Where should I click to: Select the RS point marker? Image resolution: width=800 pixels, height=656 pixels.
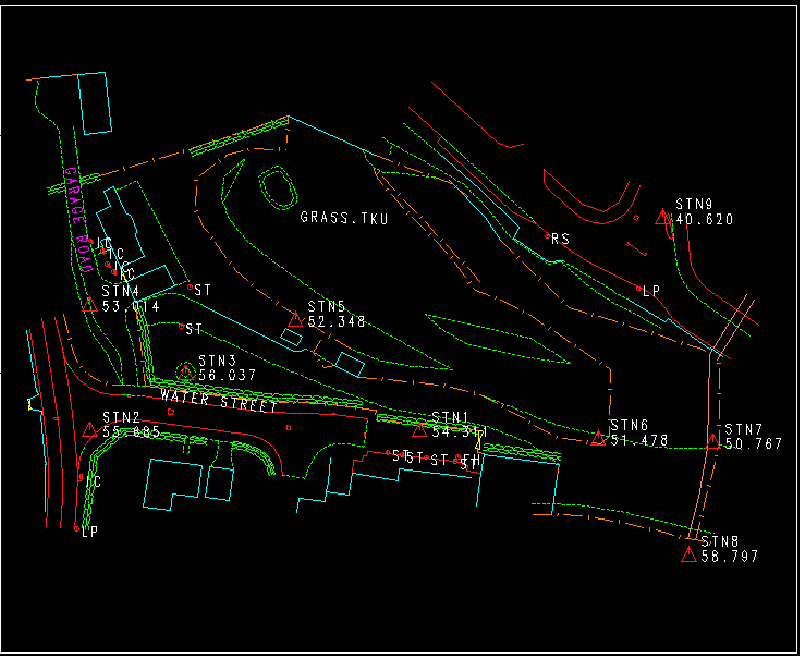point(546,235)
